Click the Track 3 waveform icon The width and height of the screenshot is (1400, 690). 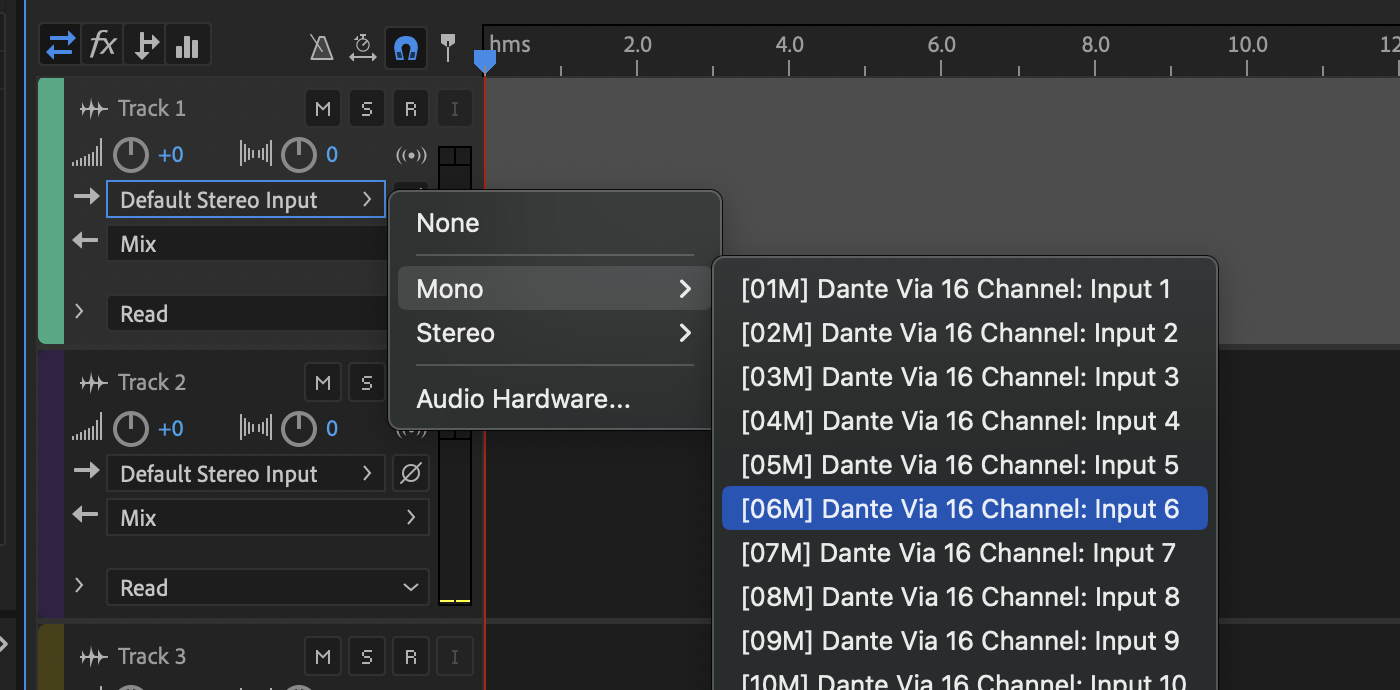click(93, 657)
